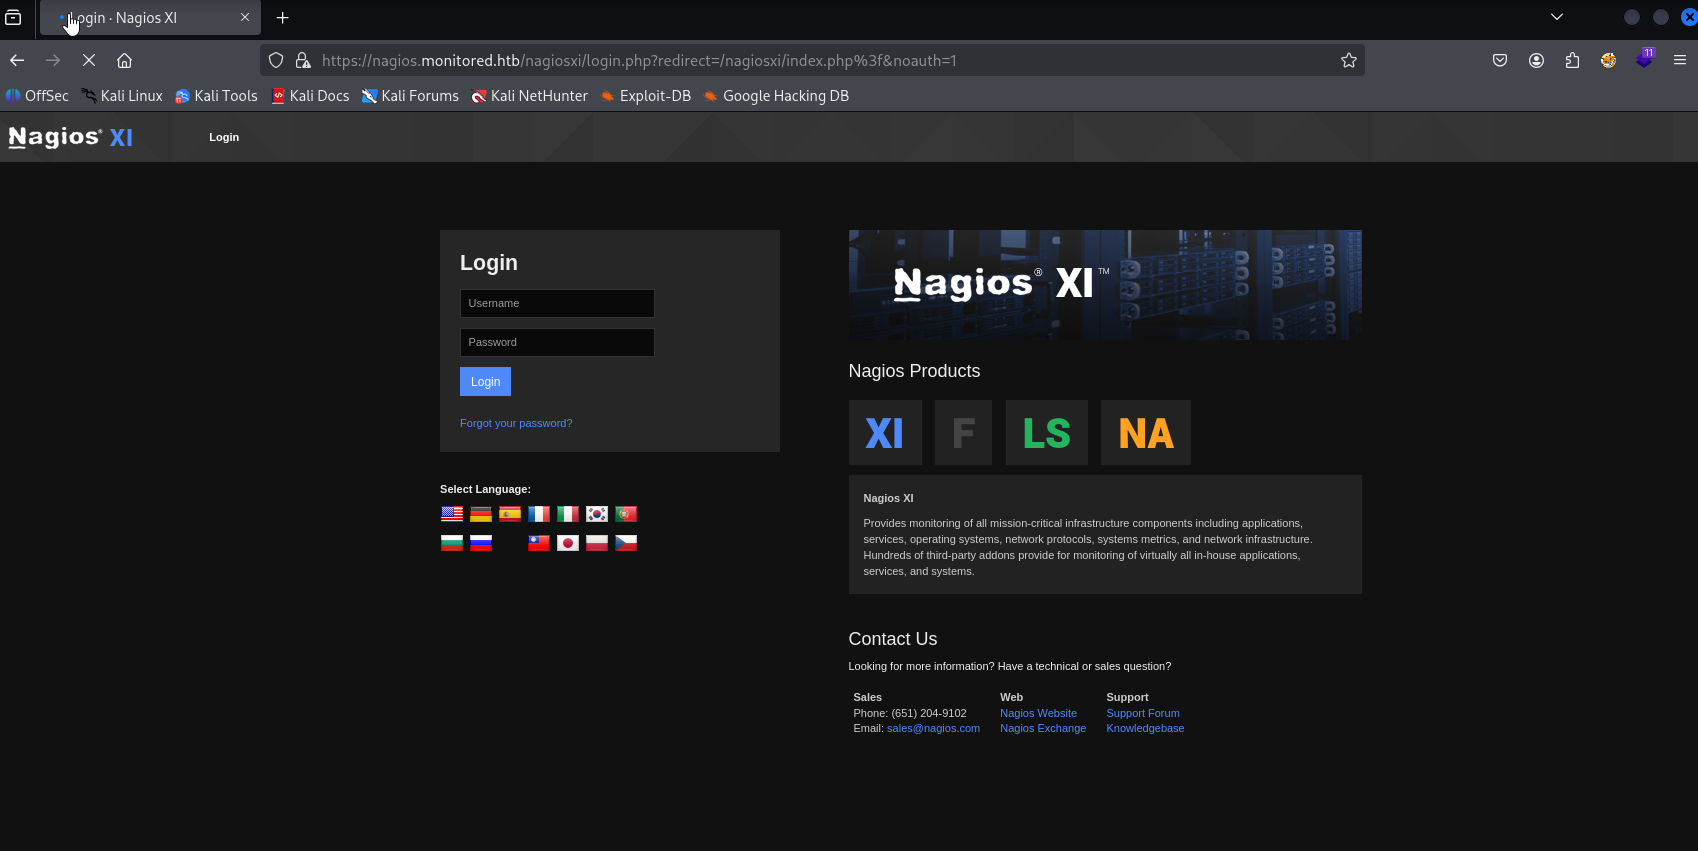Stop page loading with the X button

(x=89, y=60)
